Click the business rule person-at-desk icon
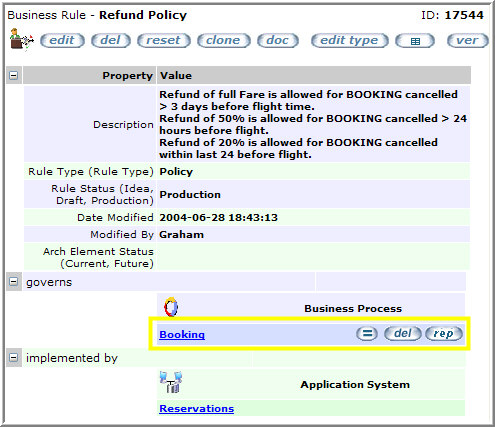The width and height of the screenshot is (495, 427). point(22,39)
